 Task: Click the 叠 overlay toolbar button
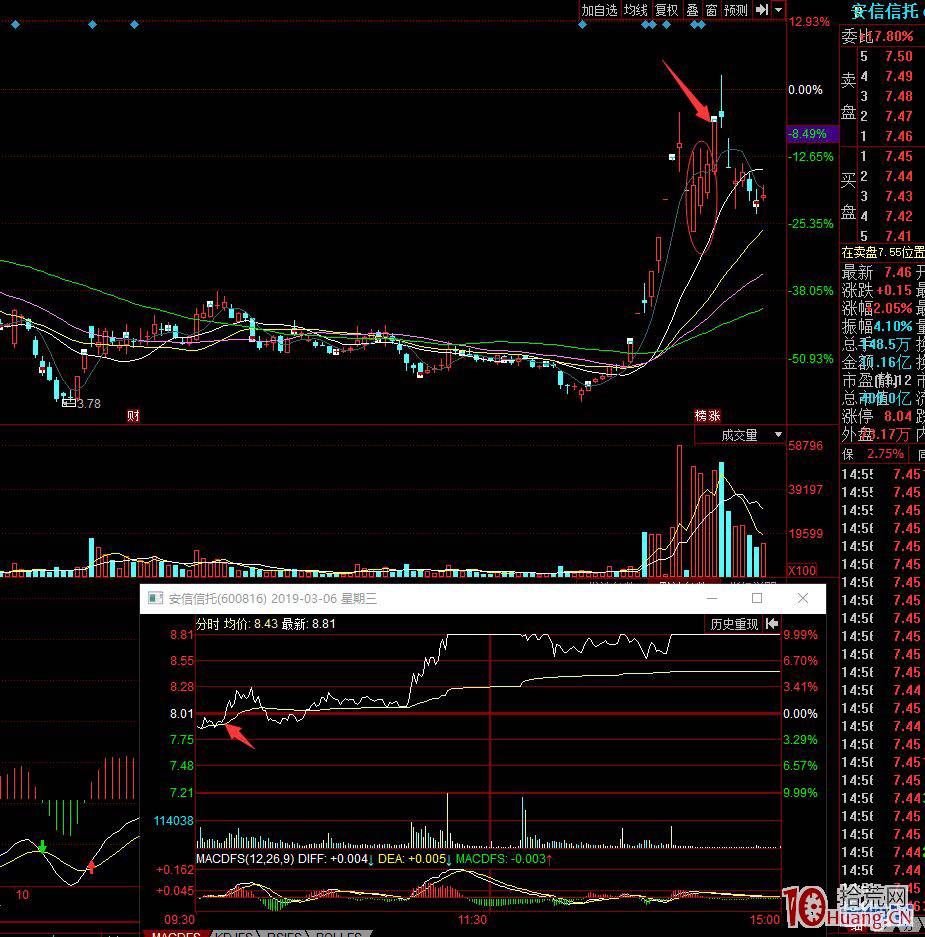pos(692,10)
